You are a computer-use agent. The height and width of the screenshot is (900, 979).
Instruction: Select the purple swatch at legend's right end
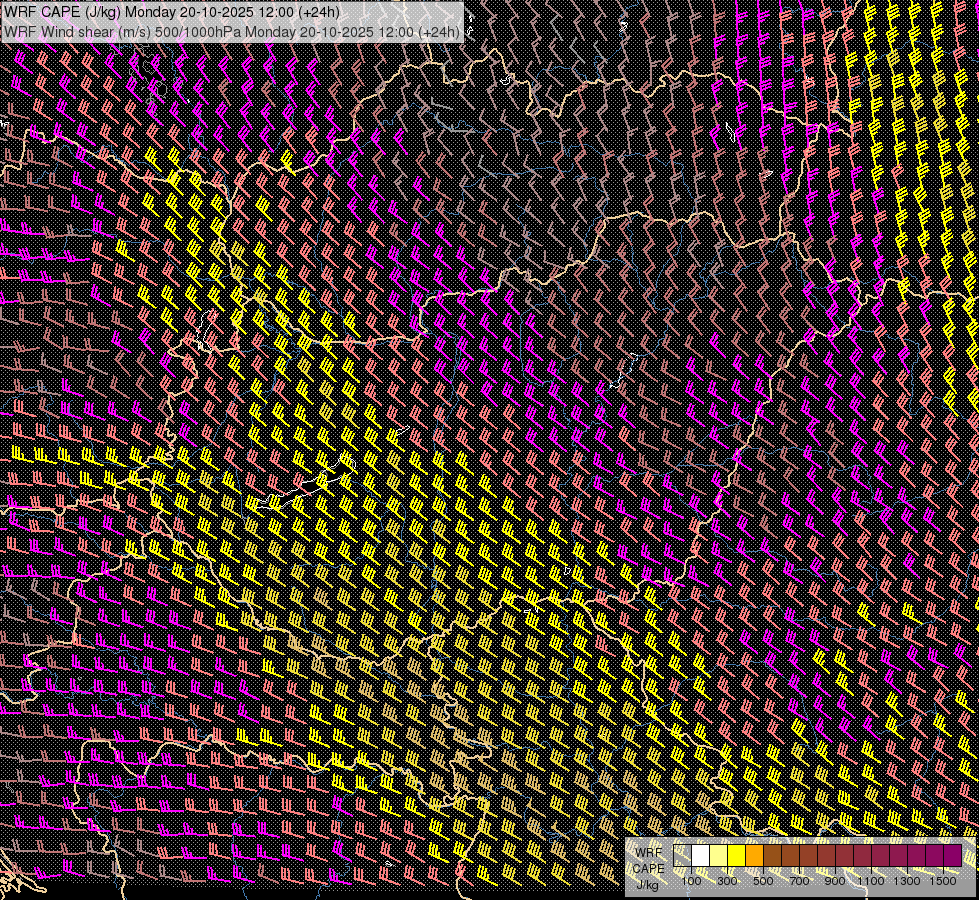(x=953, y=856)
